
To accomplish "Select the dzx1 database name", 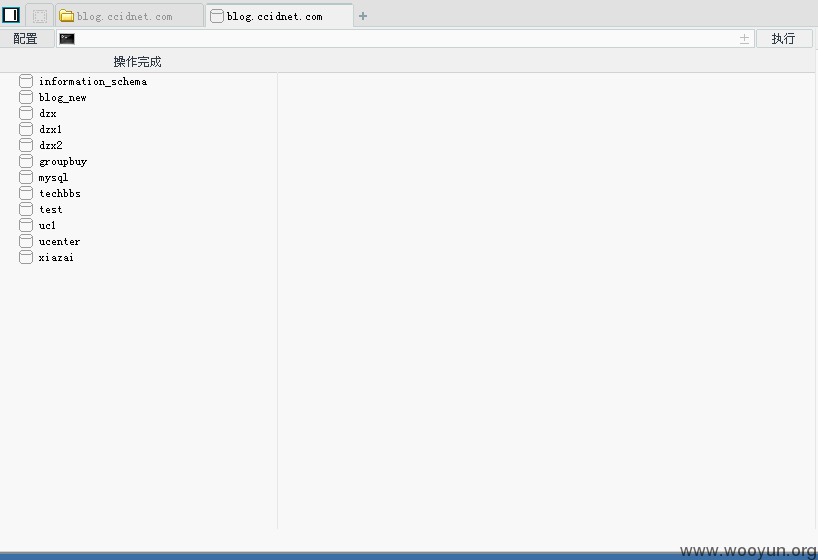I will [50, 129].
